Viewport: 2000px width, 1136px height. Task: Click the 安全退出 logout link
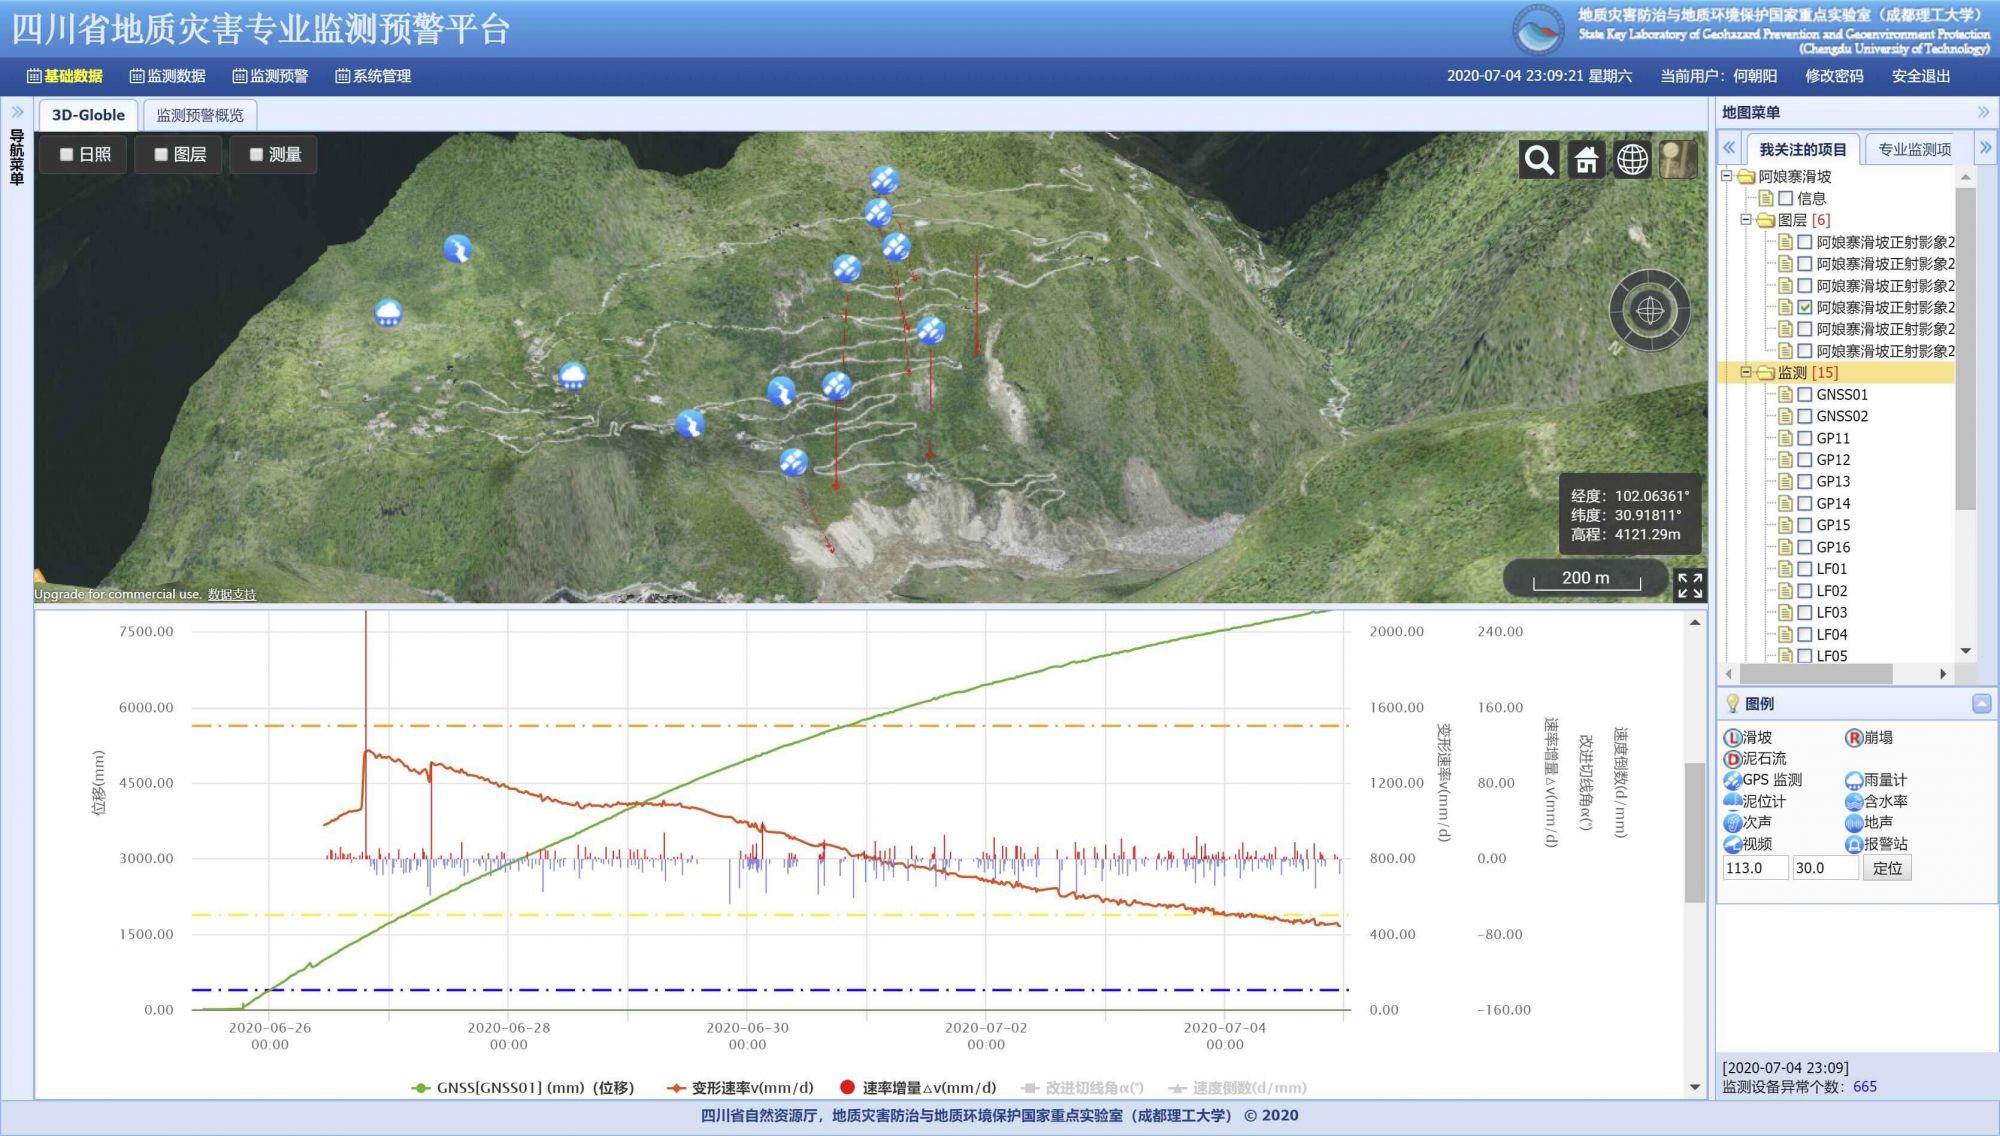(x=1920, y=76)
